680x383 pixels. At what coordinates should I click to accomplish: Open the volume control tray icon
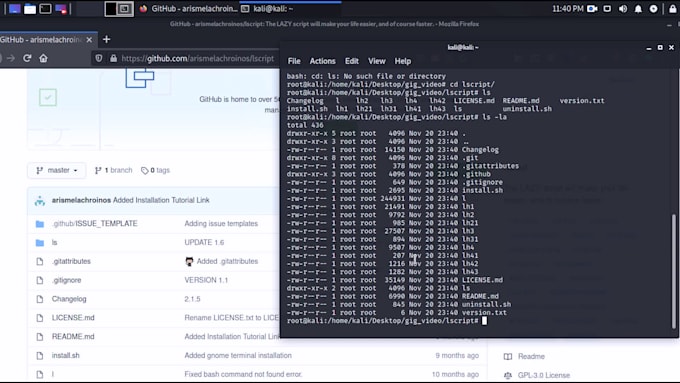pyautogui.click(x=623, y=9)
